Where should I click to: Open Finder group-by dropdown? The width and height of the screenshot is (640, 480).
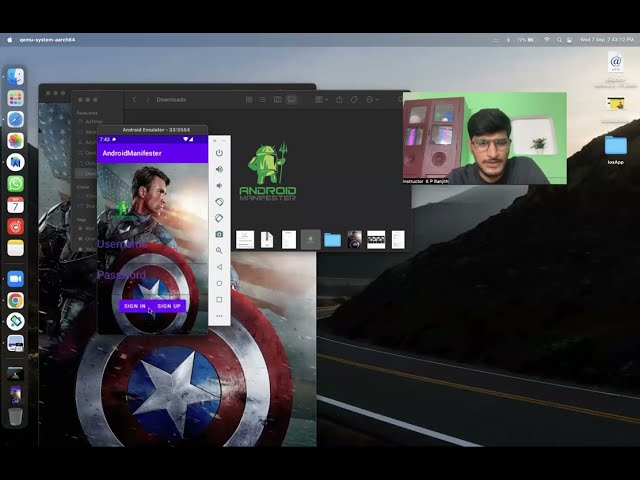[x=321, y=100]
